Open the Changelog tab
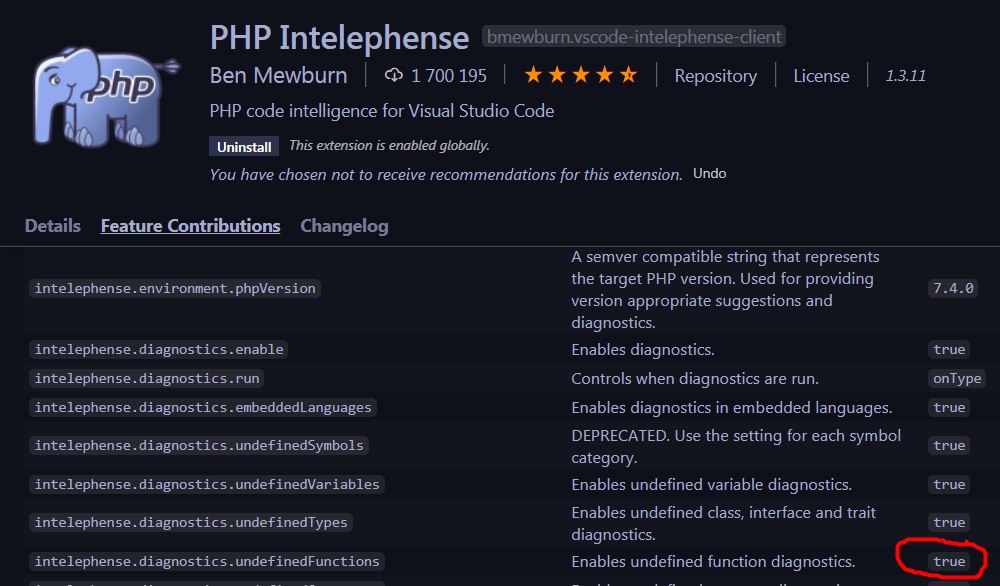 (x=344, y=226)
